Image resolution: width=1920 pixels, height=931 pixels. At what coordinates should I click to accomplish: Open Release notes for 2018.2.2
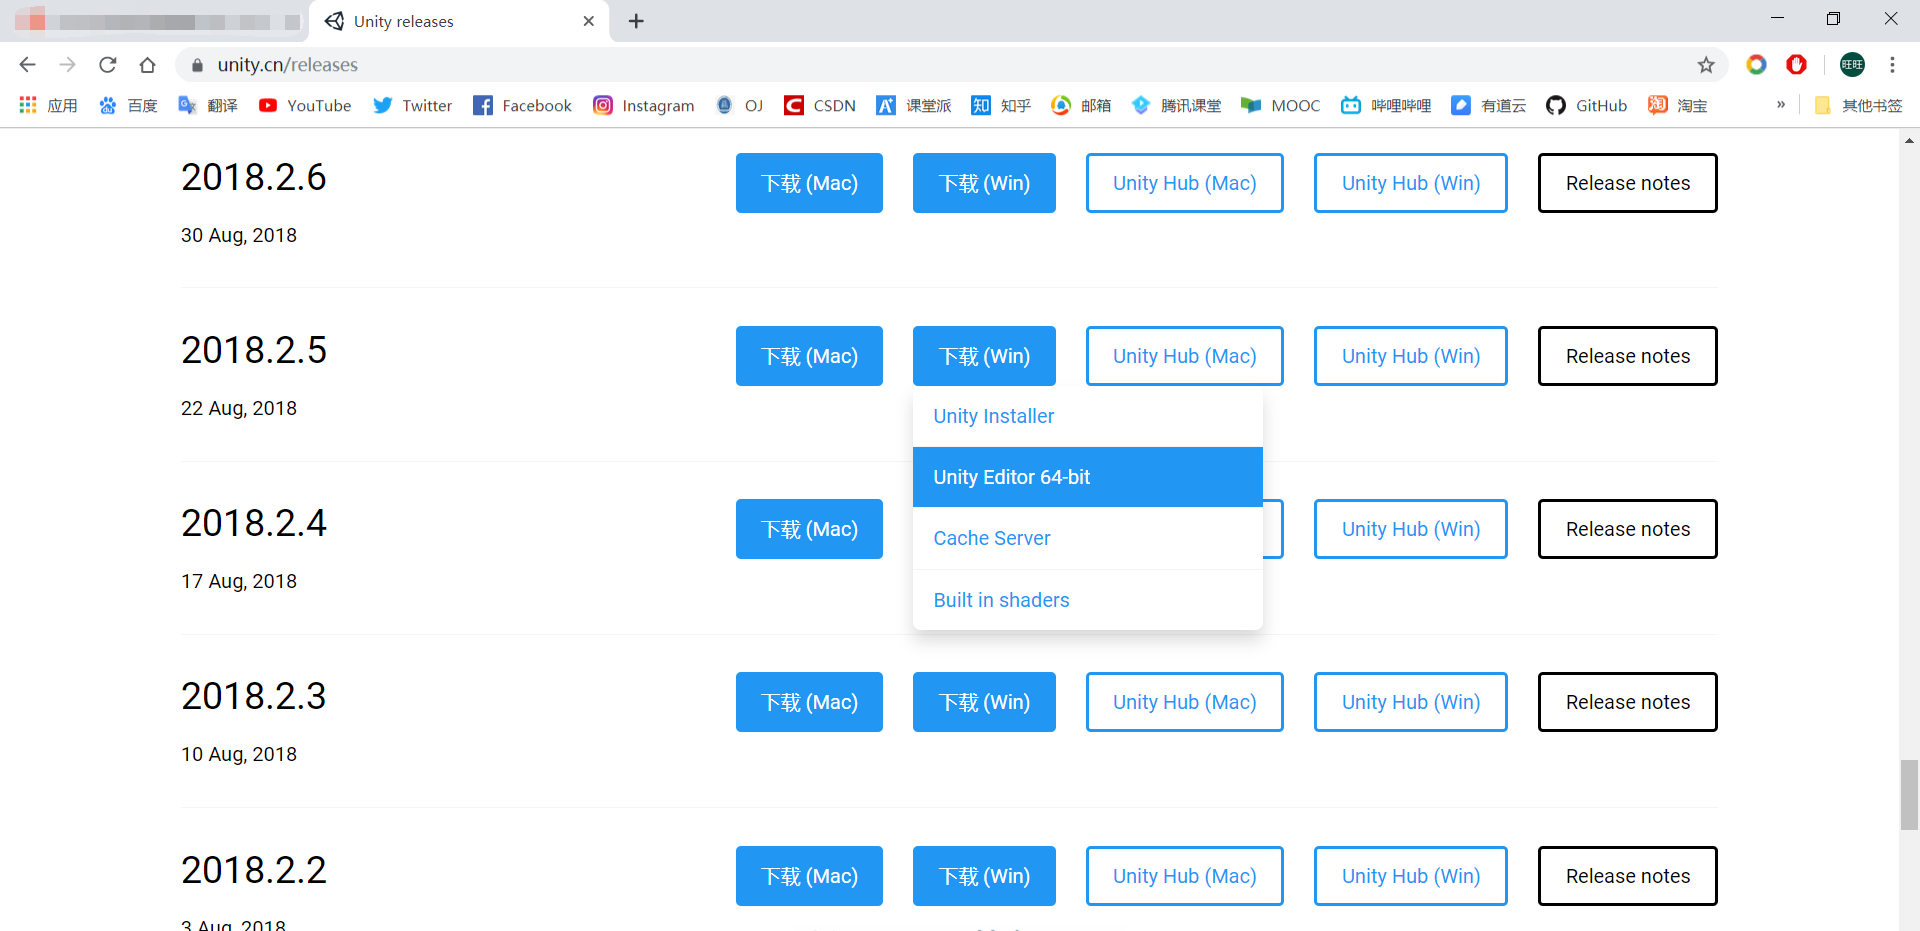pos(1628,876)
